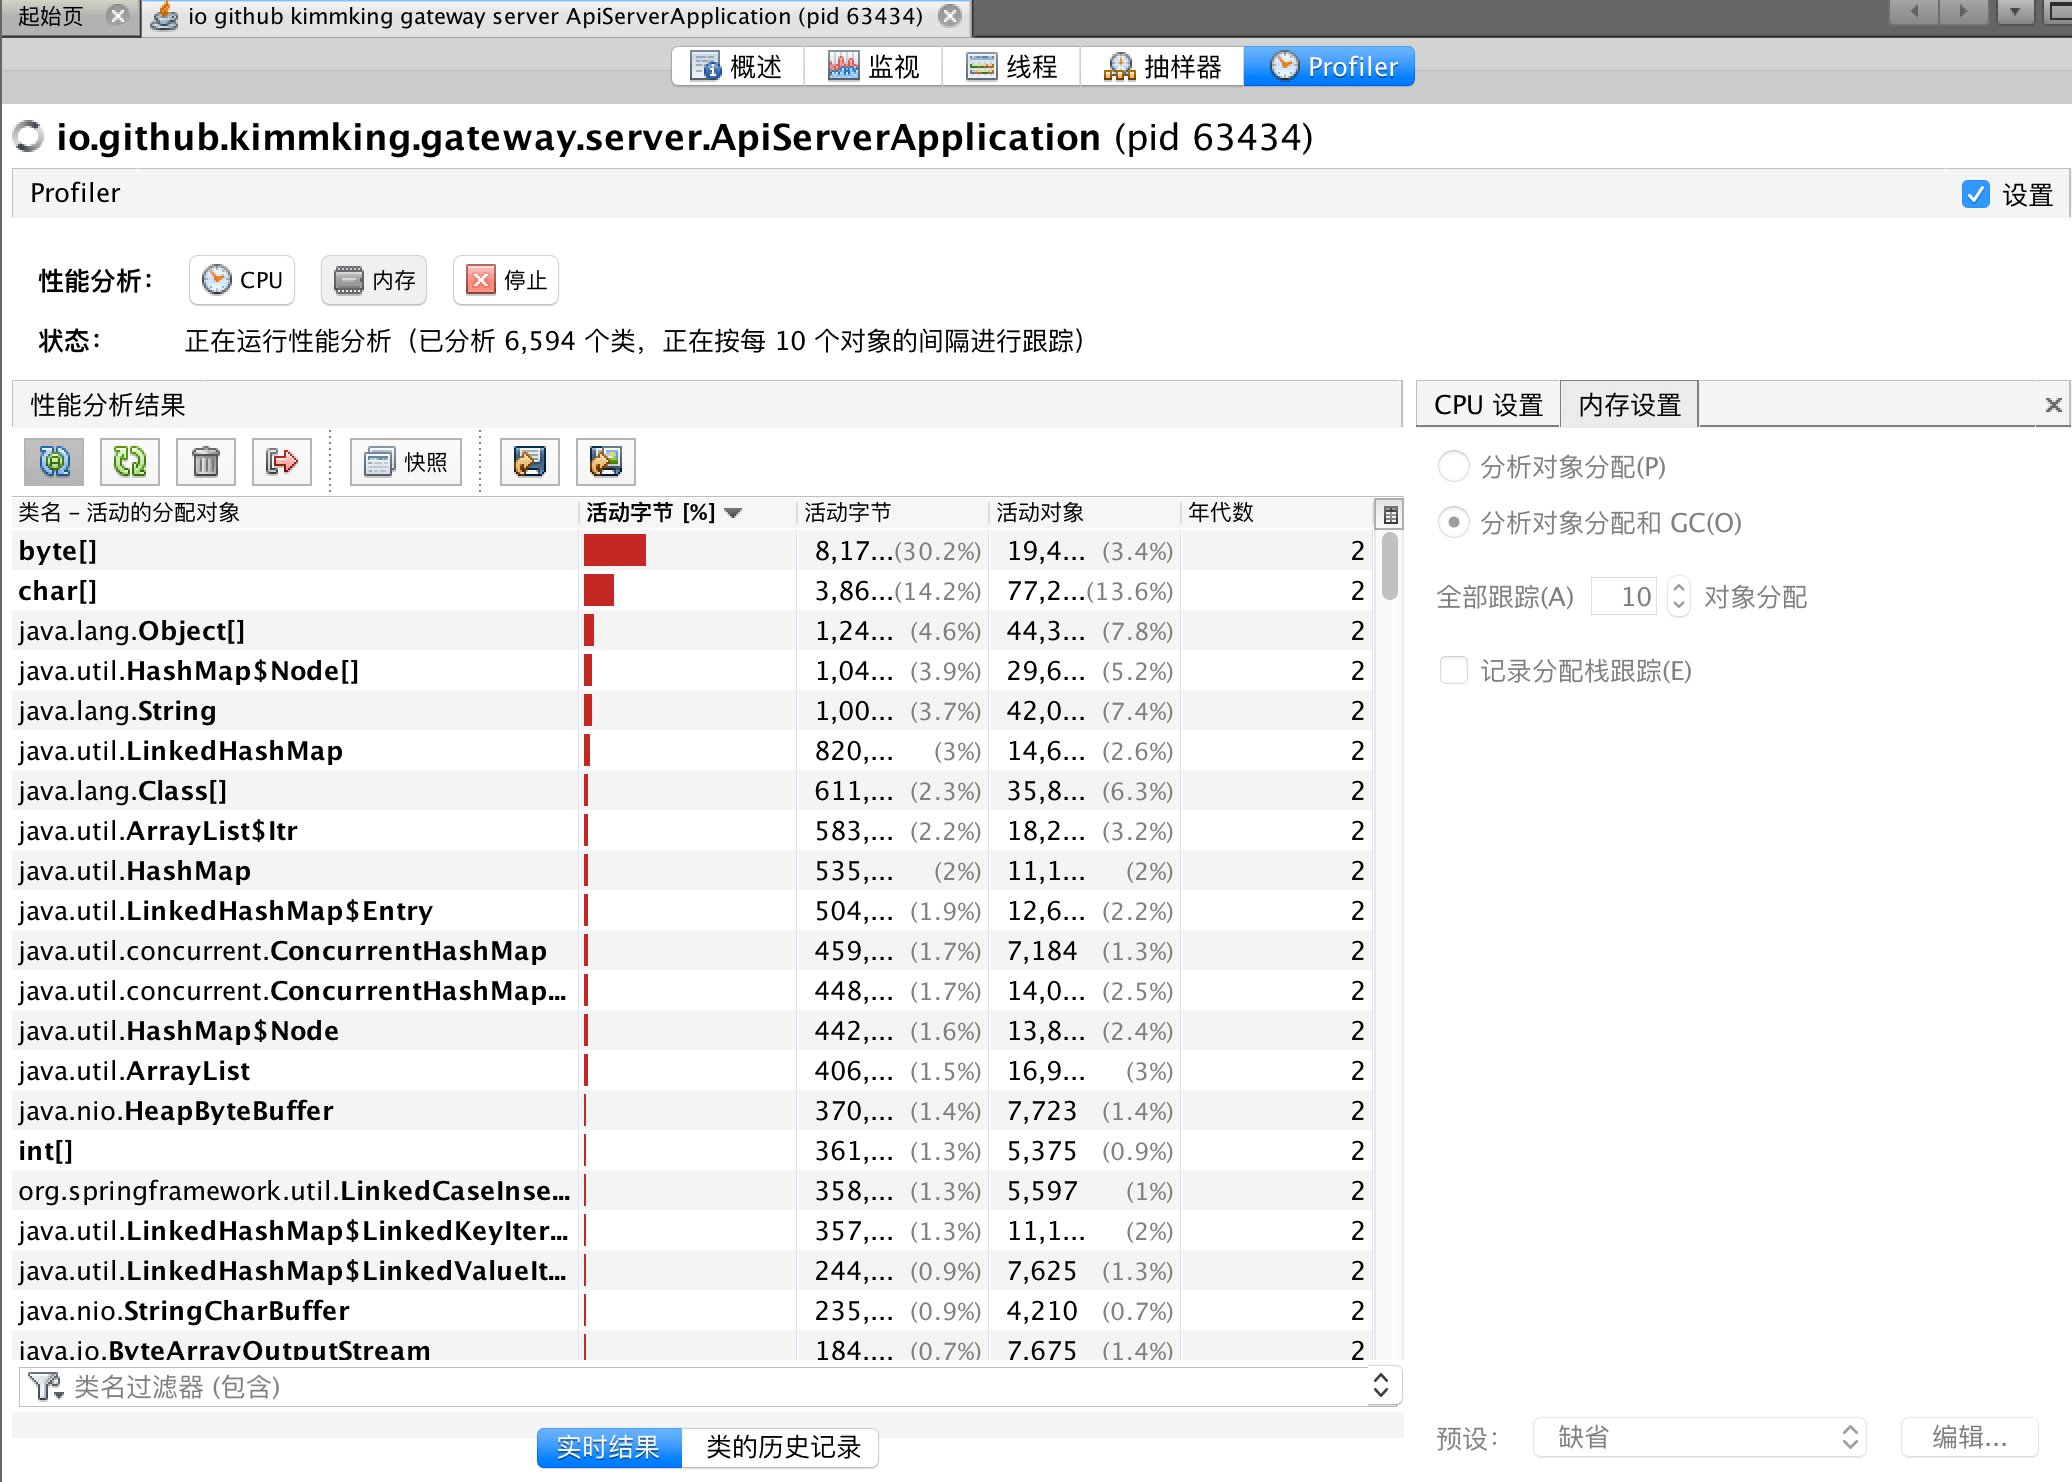Screen dimensions: 2072x1482
Task: Click the reset collected results icon
Action: (282, 462)
